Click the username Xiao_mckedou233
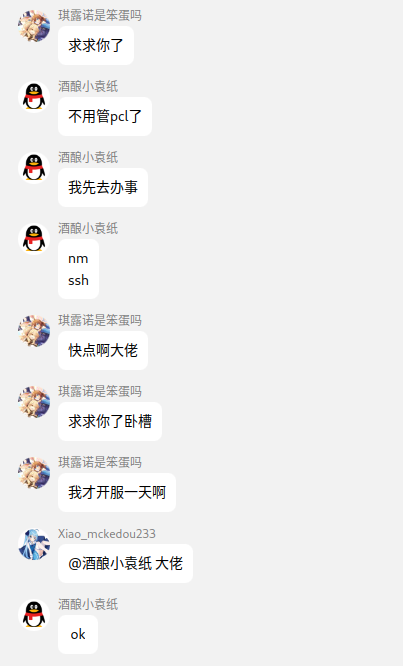The height and width of the screenshot is (666, 403). 107,533
